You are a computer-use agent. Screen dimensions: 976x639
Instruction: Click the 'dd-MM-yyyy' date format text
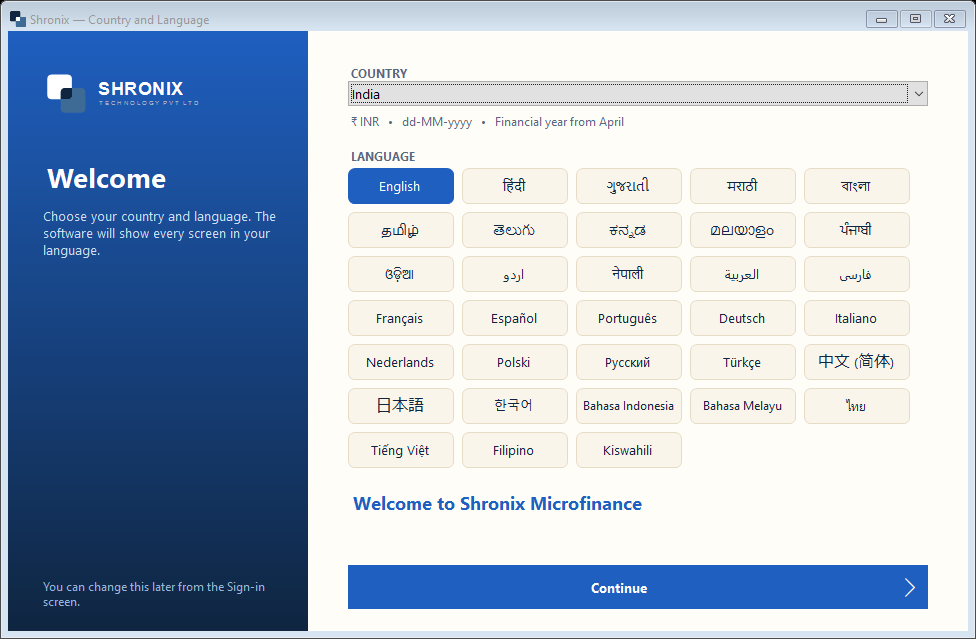(x=437, y=123)
